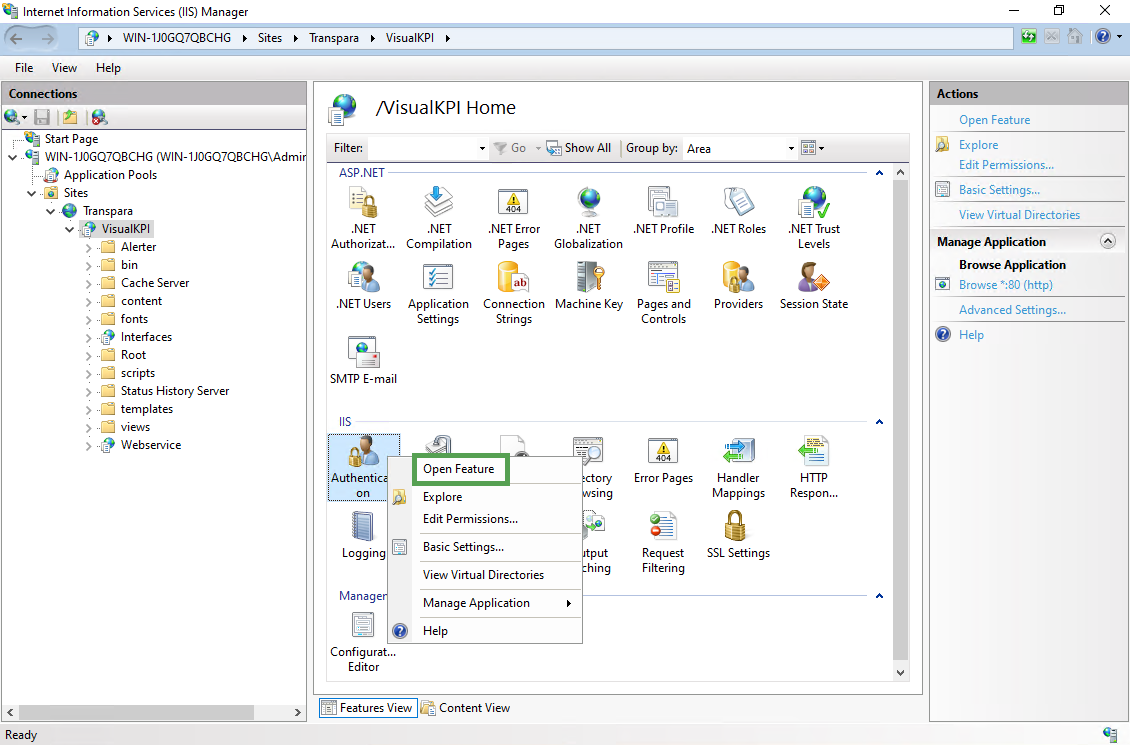Screen dimensions: 1130x745
Task: Open Advanced Settings link in Actions
Action: click(x=1012, y=310)
